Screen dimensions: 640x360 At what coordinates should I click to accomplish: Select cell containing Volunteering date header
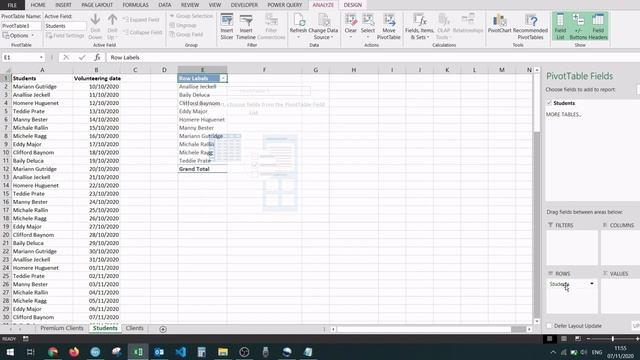tap(97, 78)
